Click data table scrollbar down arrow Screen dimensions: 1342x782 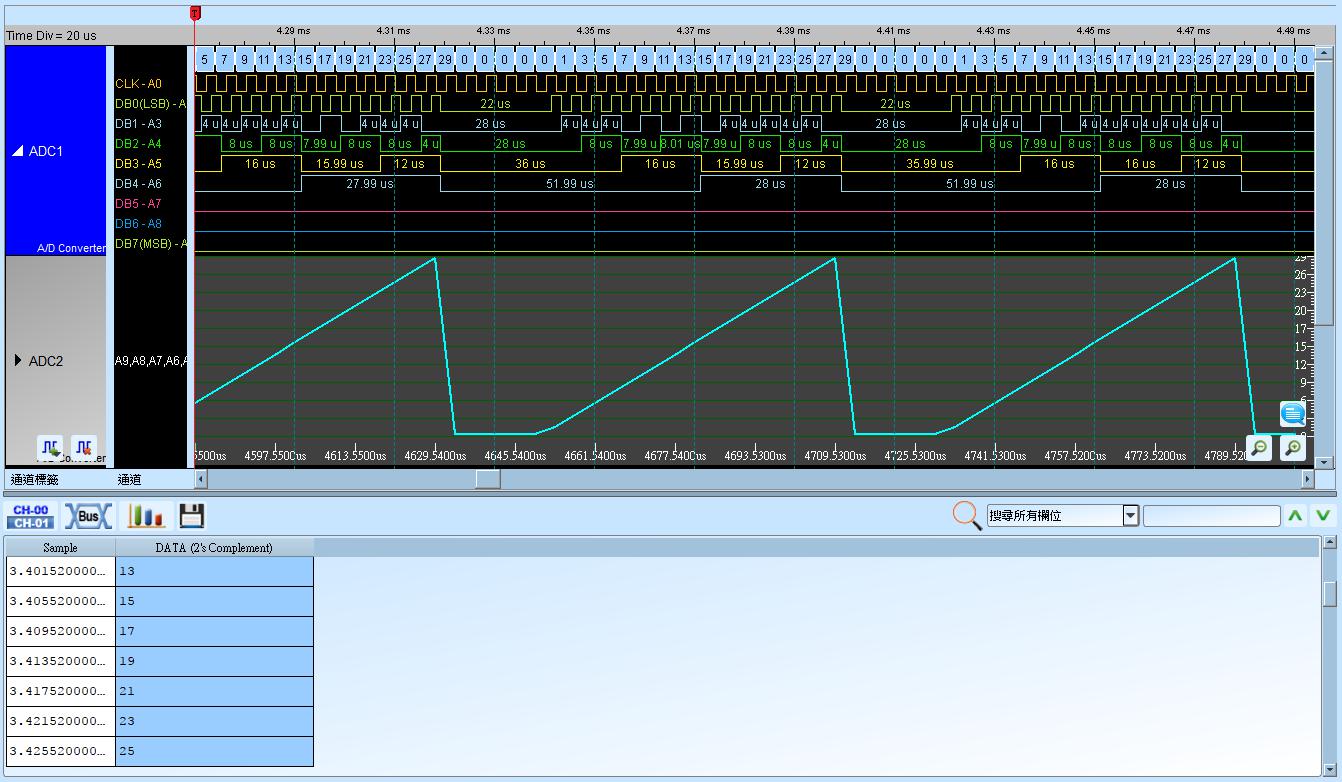coord(1329,770)
